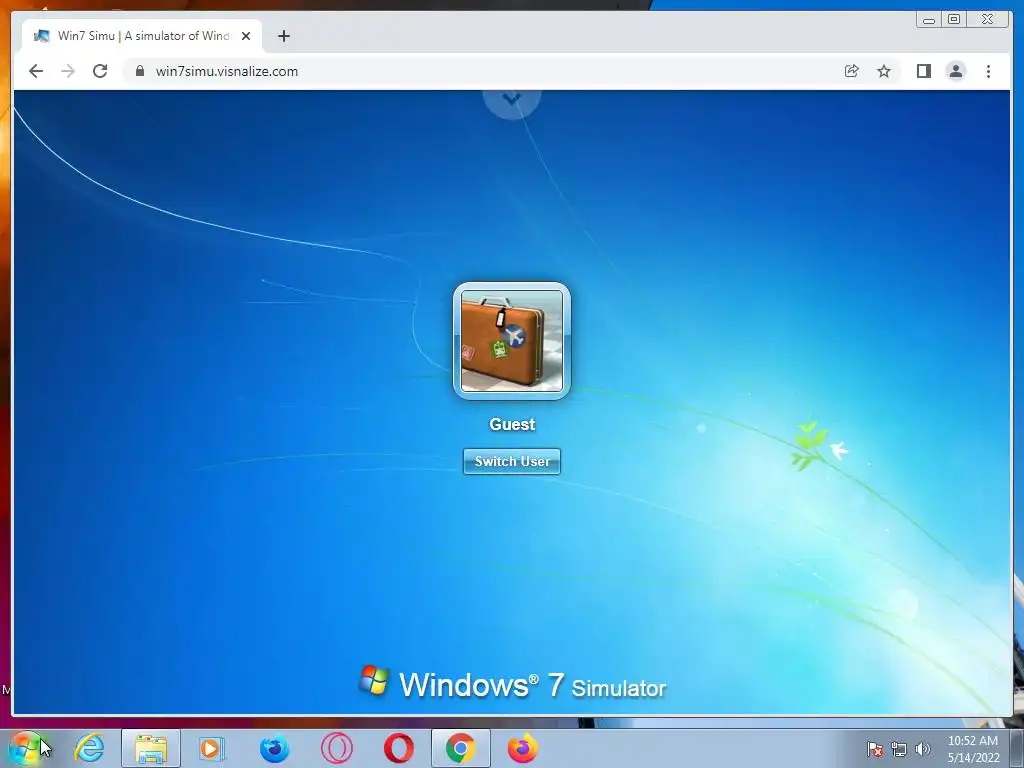
Task: Close the Chrome window
Action: coord(988,20)
